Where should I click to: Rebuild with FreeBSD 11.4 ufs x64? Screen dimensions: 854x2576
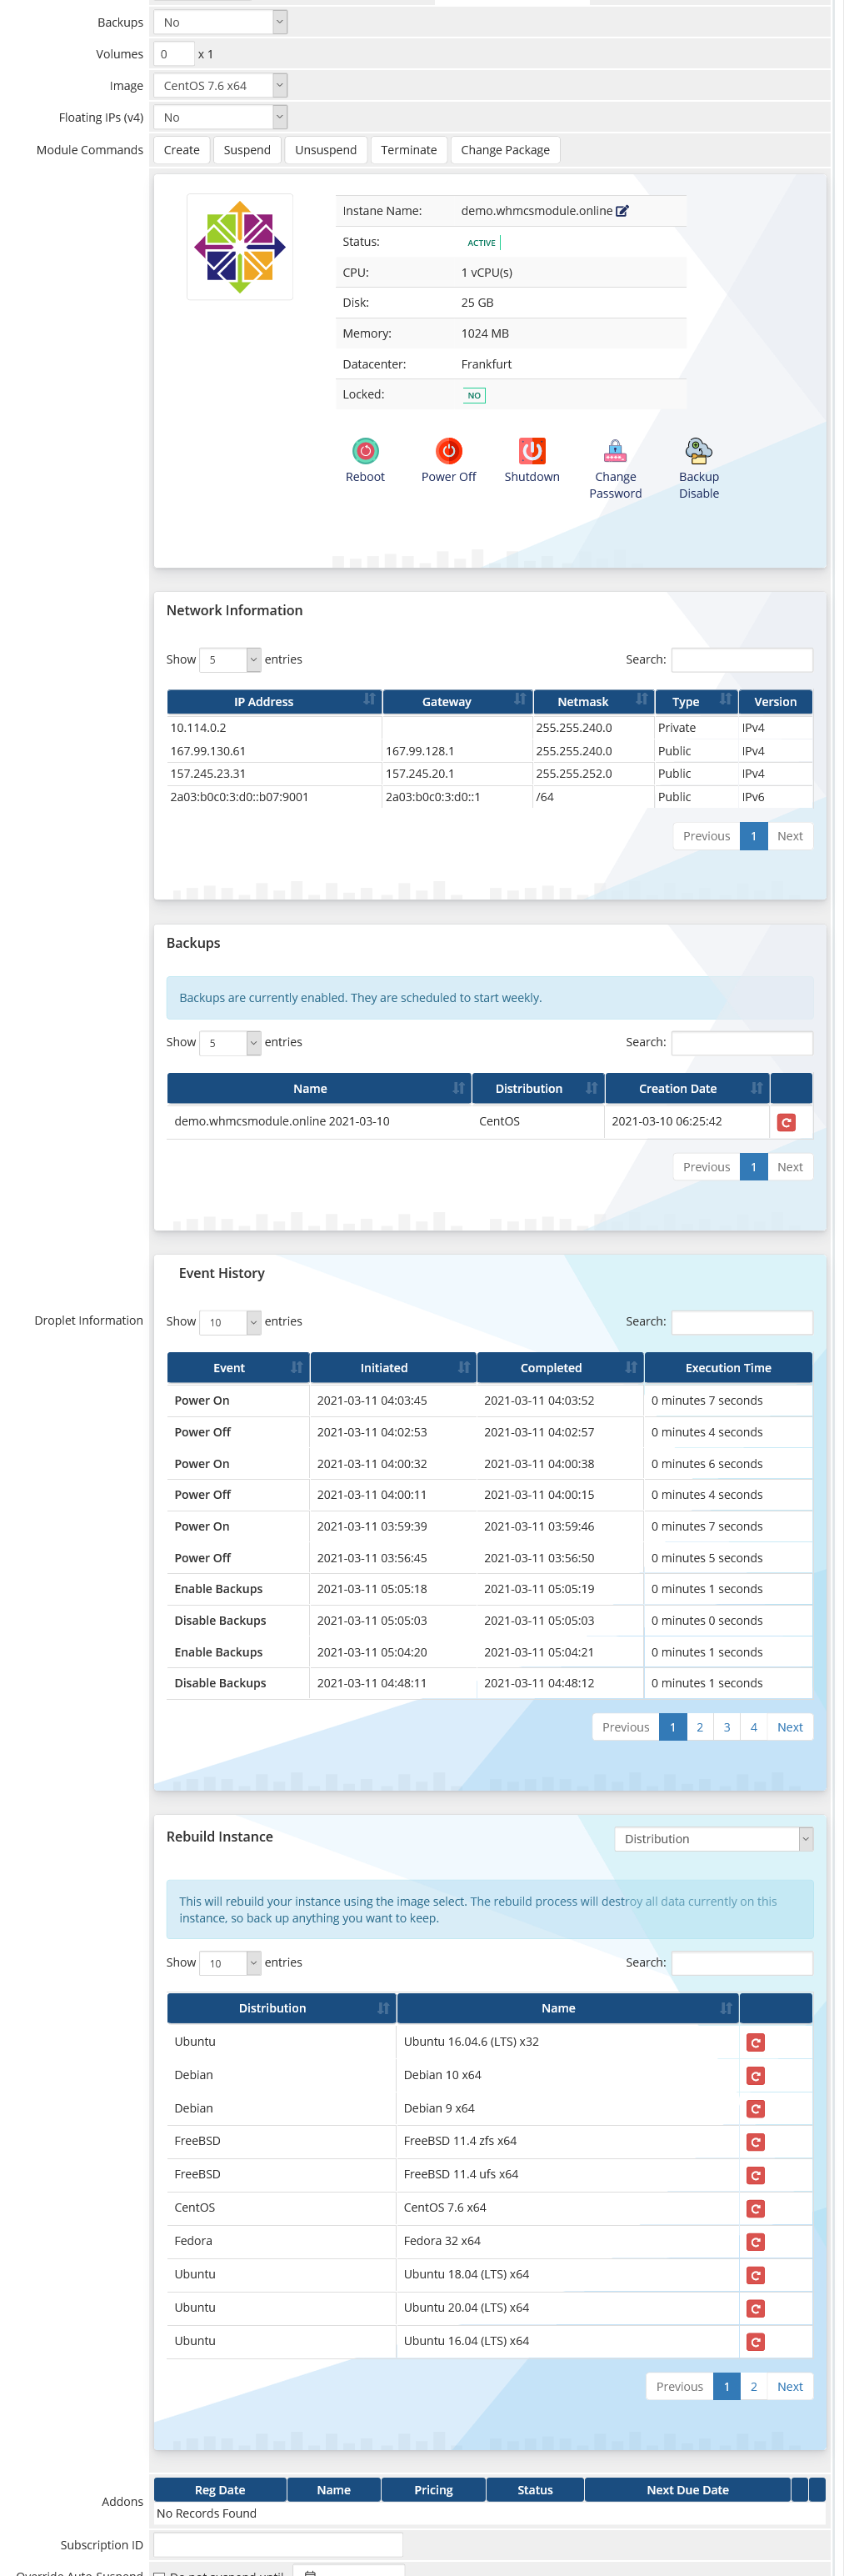point(756,2176)
